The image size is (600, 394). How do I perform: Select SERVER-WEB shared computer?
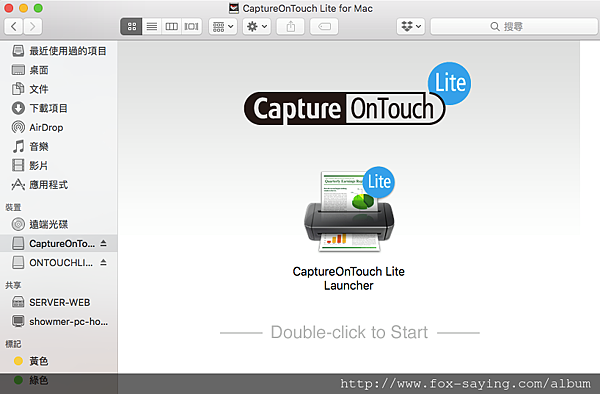click(x=59, y=302)
